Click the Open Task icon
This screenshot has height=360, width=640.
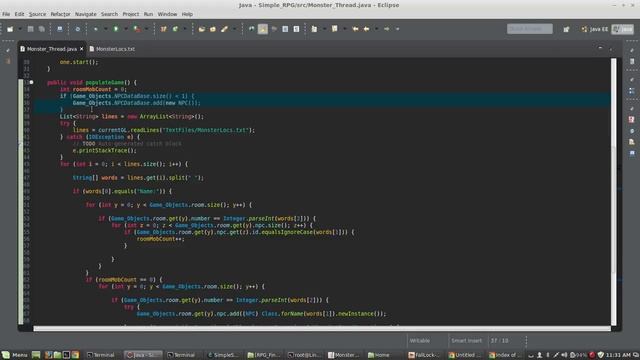pos(213,29)
